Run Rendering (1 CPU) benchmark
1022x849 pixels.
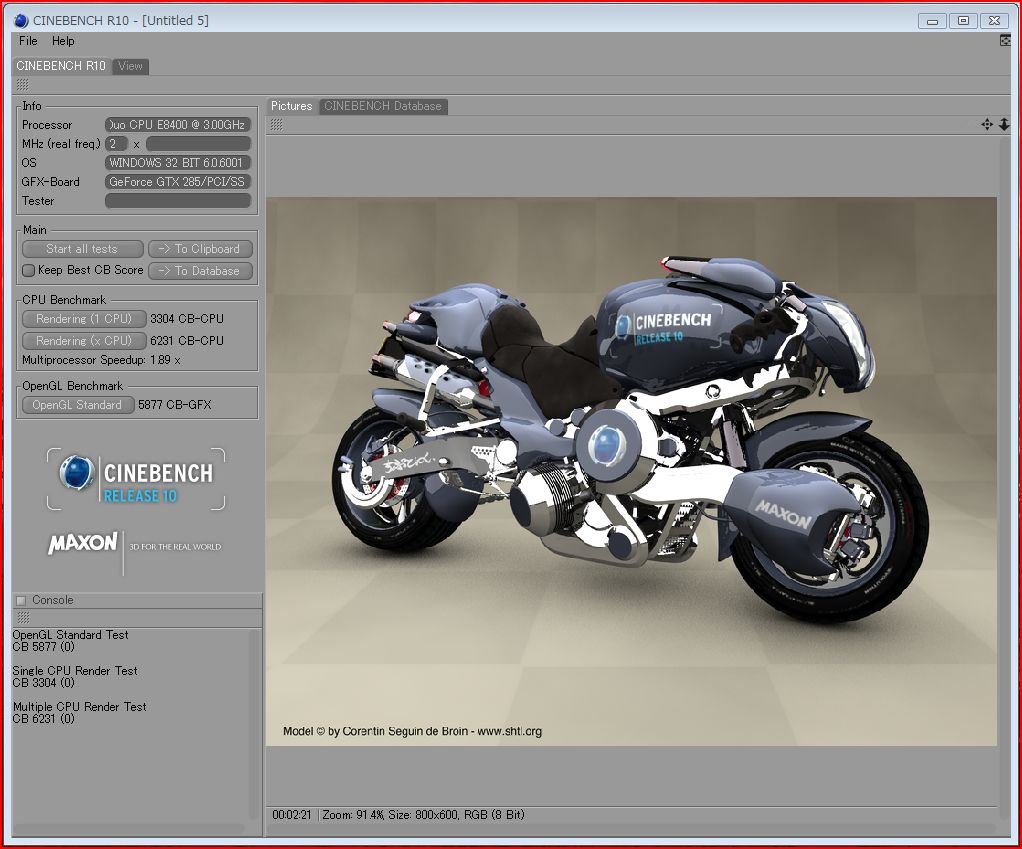pyautogui.click(x=83, y=319)
